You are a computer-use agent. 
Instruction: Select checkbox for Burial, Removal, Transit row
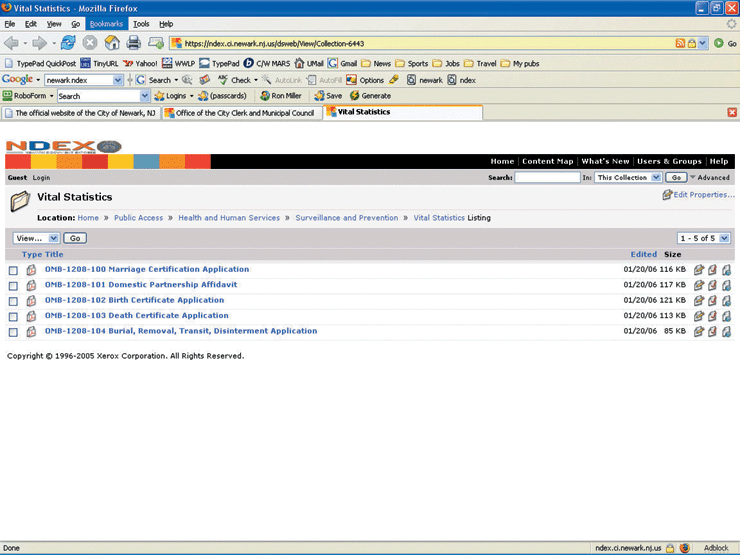[13, 332]
